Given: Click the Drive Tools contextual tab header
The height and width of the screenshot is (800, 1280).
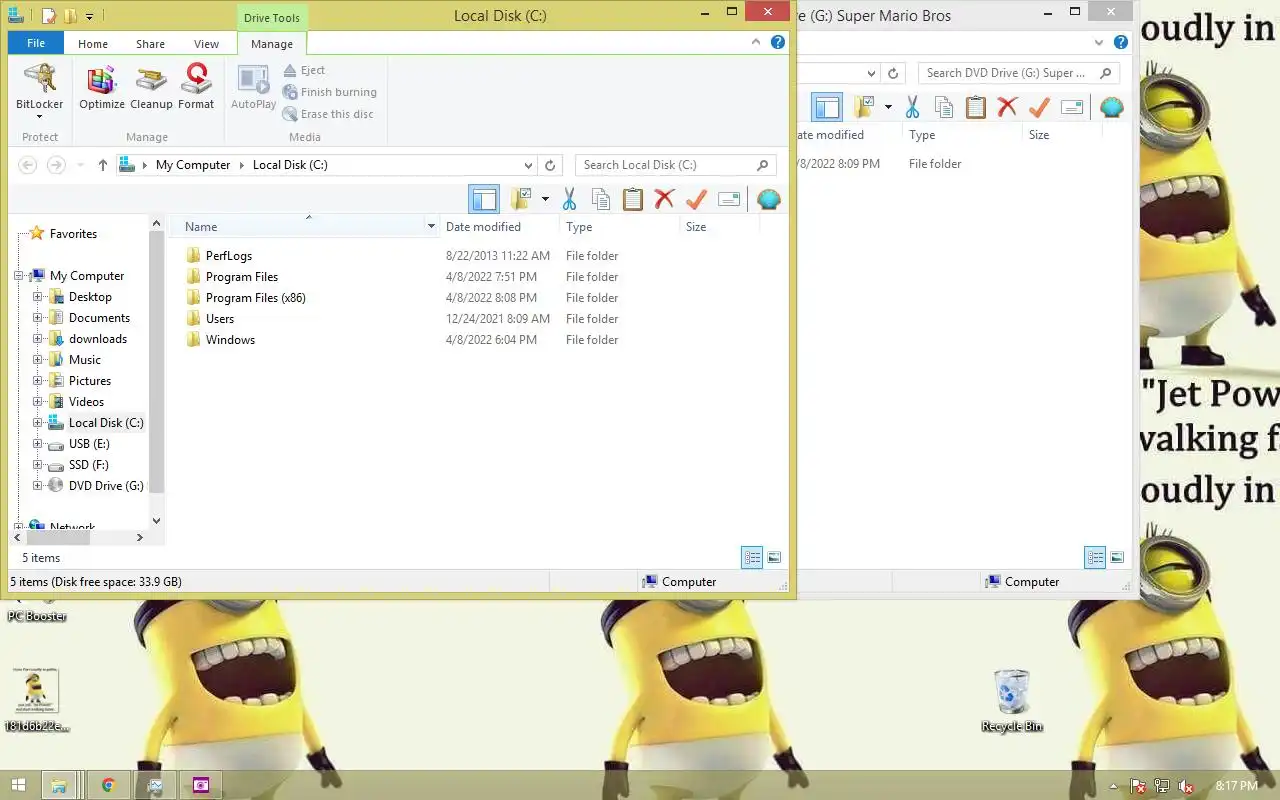Looking at the screenshot, I should tap(272, 17).
